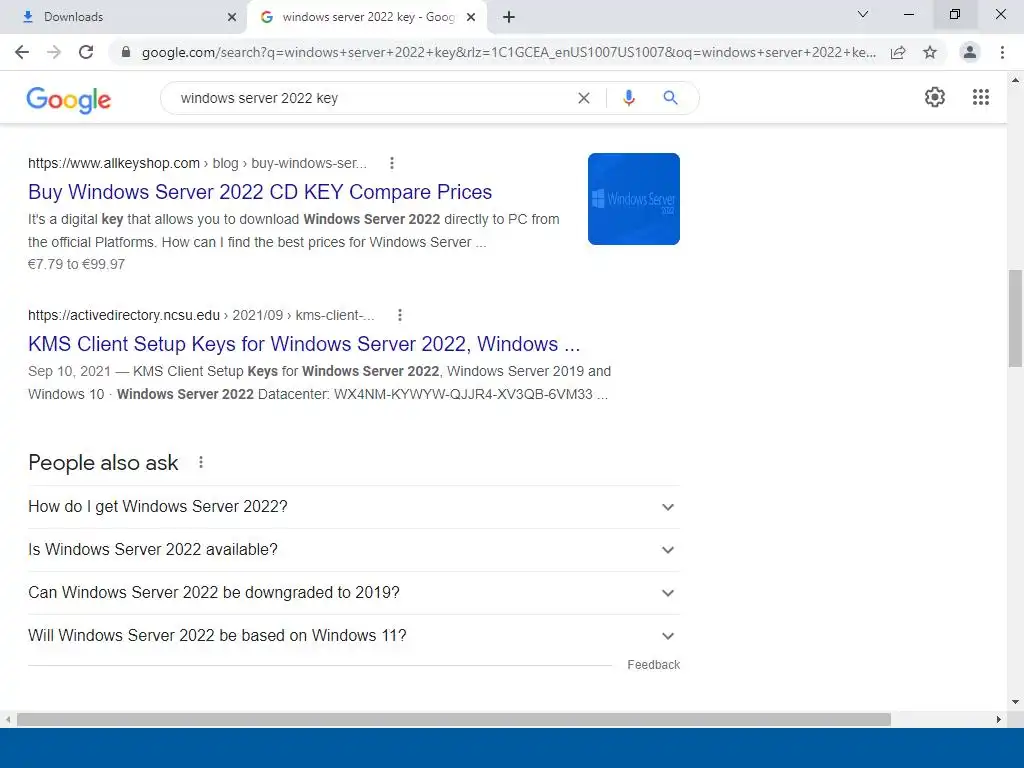Switch to the Downloads tab

tap(124, 17)
